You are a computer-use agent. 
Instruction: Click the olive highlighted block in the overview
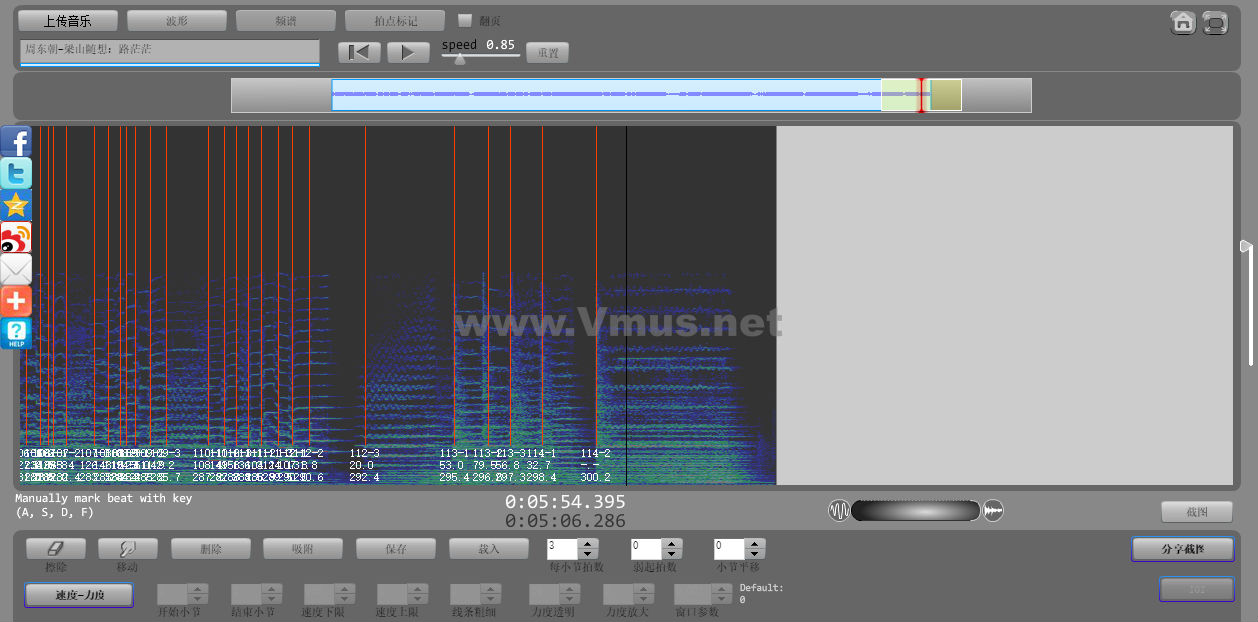tap(946, 95)
